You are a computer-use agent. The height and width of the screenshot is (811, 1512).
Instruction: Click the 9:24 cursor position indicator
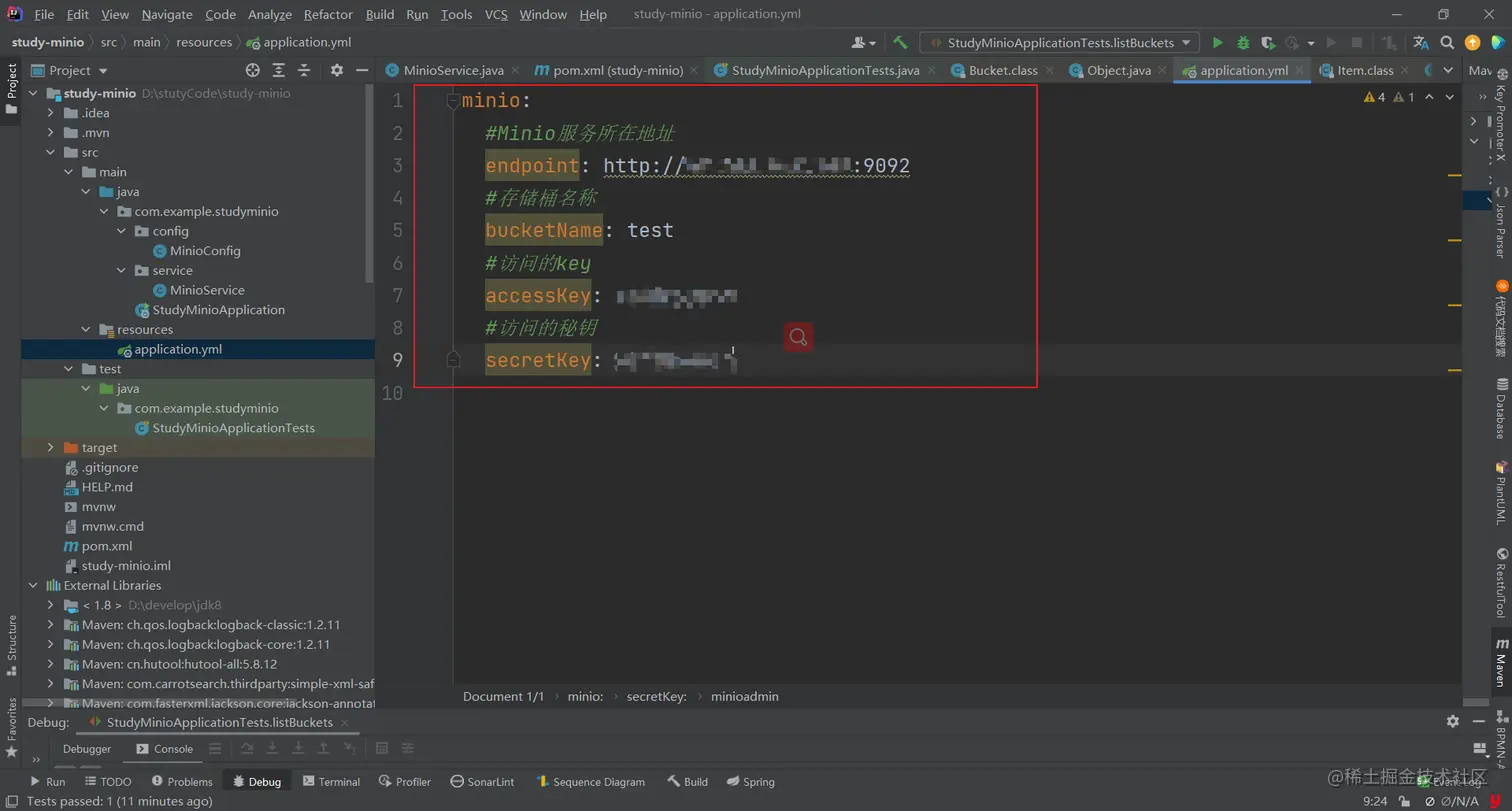coord(1375,801)
